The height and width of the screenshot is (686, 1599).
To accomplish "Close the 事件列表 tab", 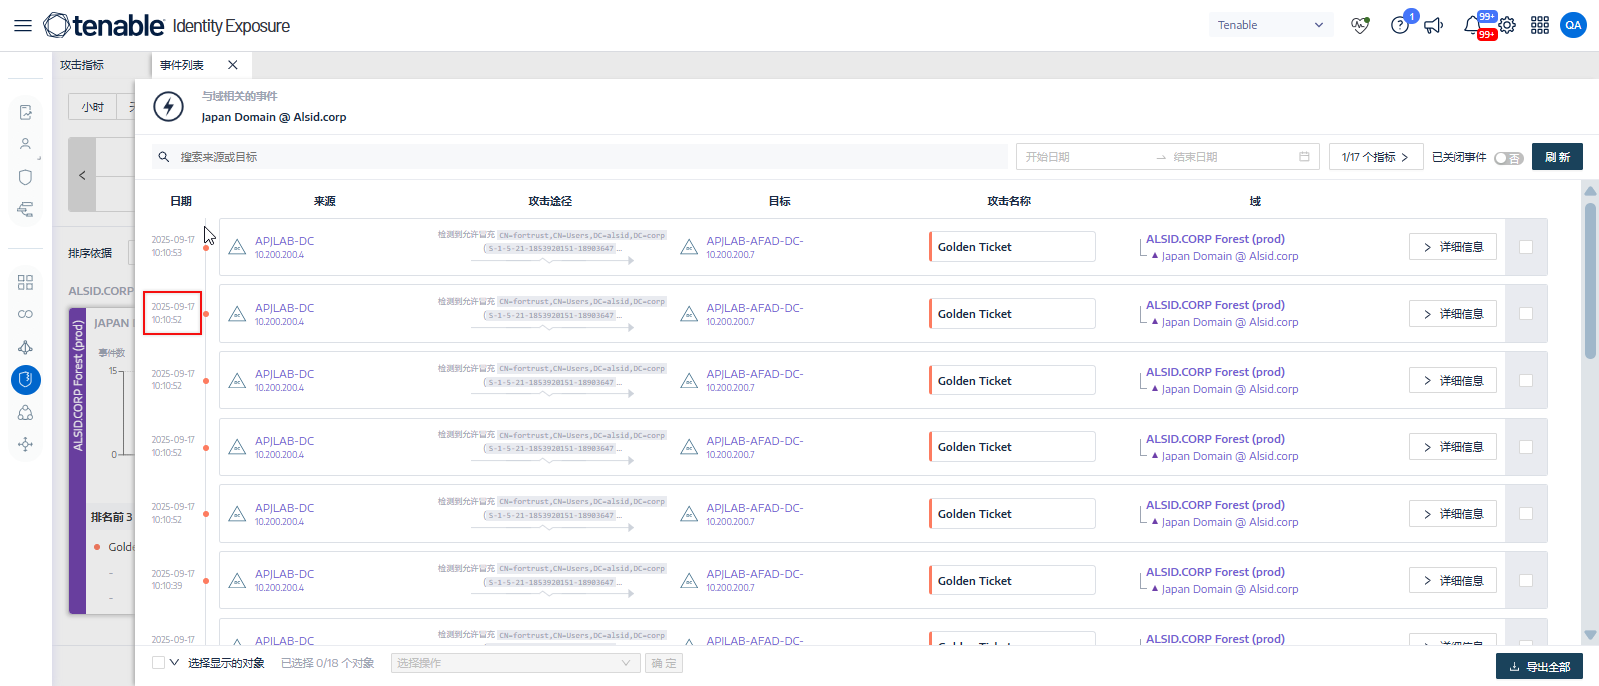I will tap(233, 65).
